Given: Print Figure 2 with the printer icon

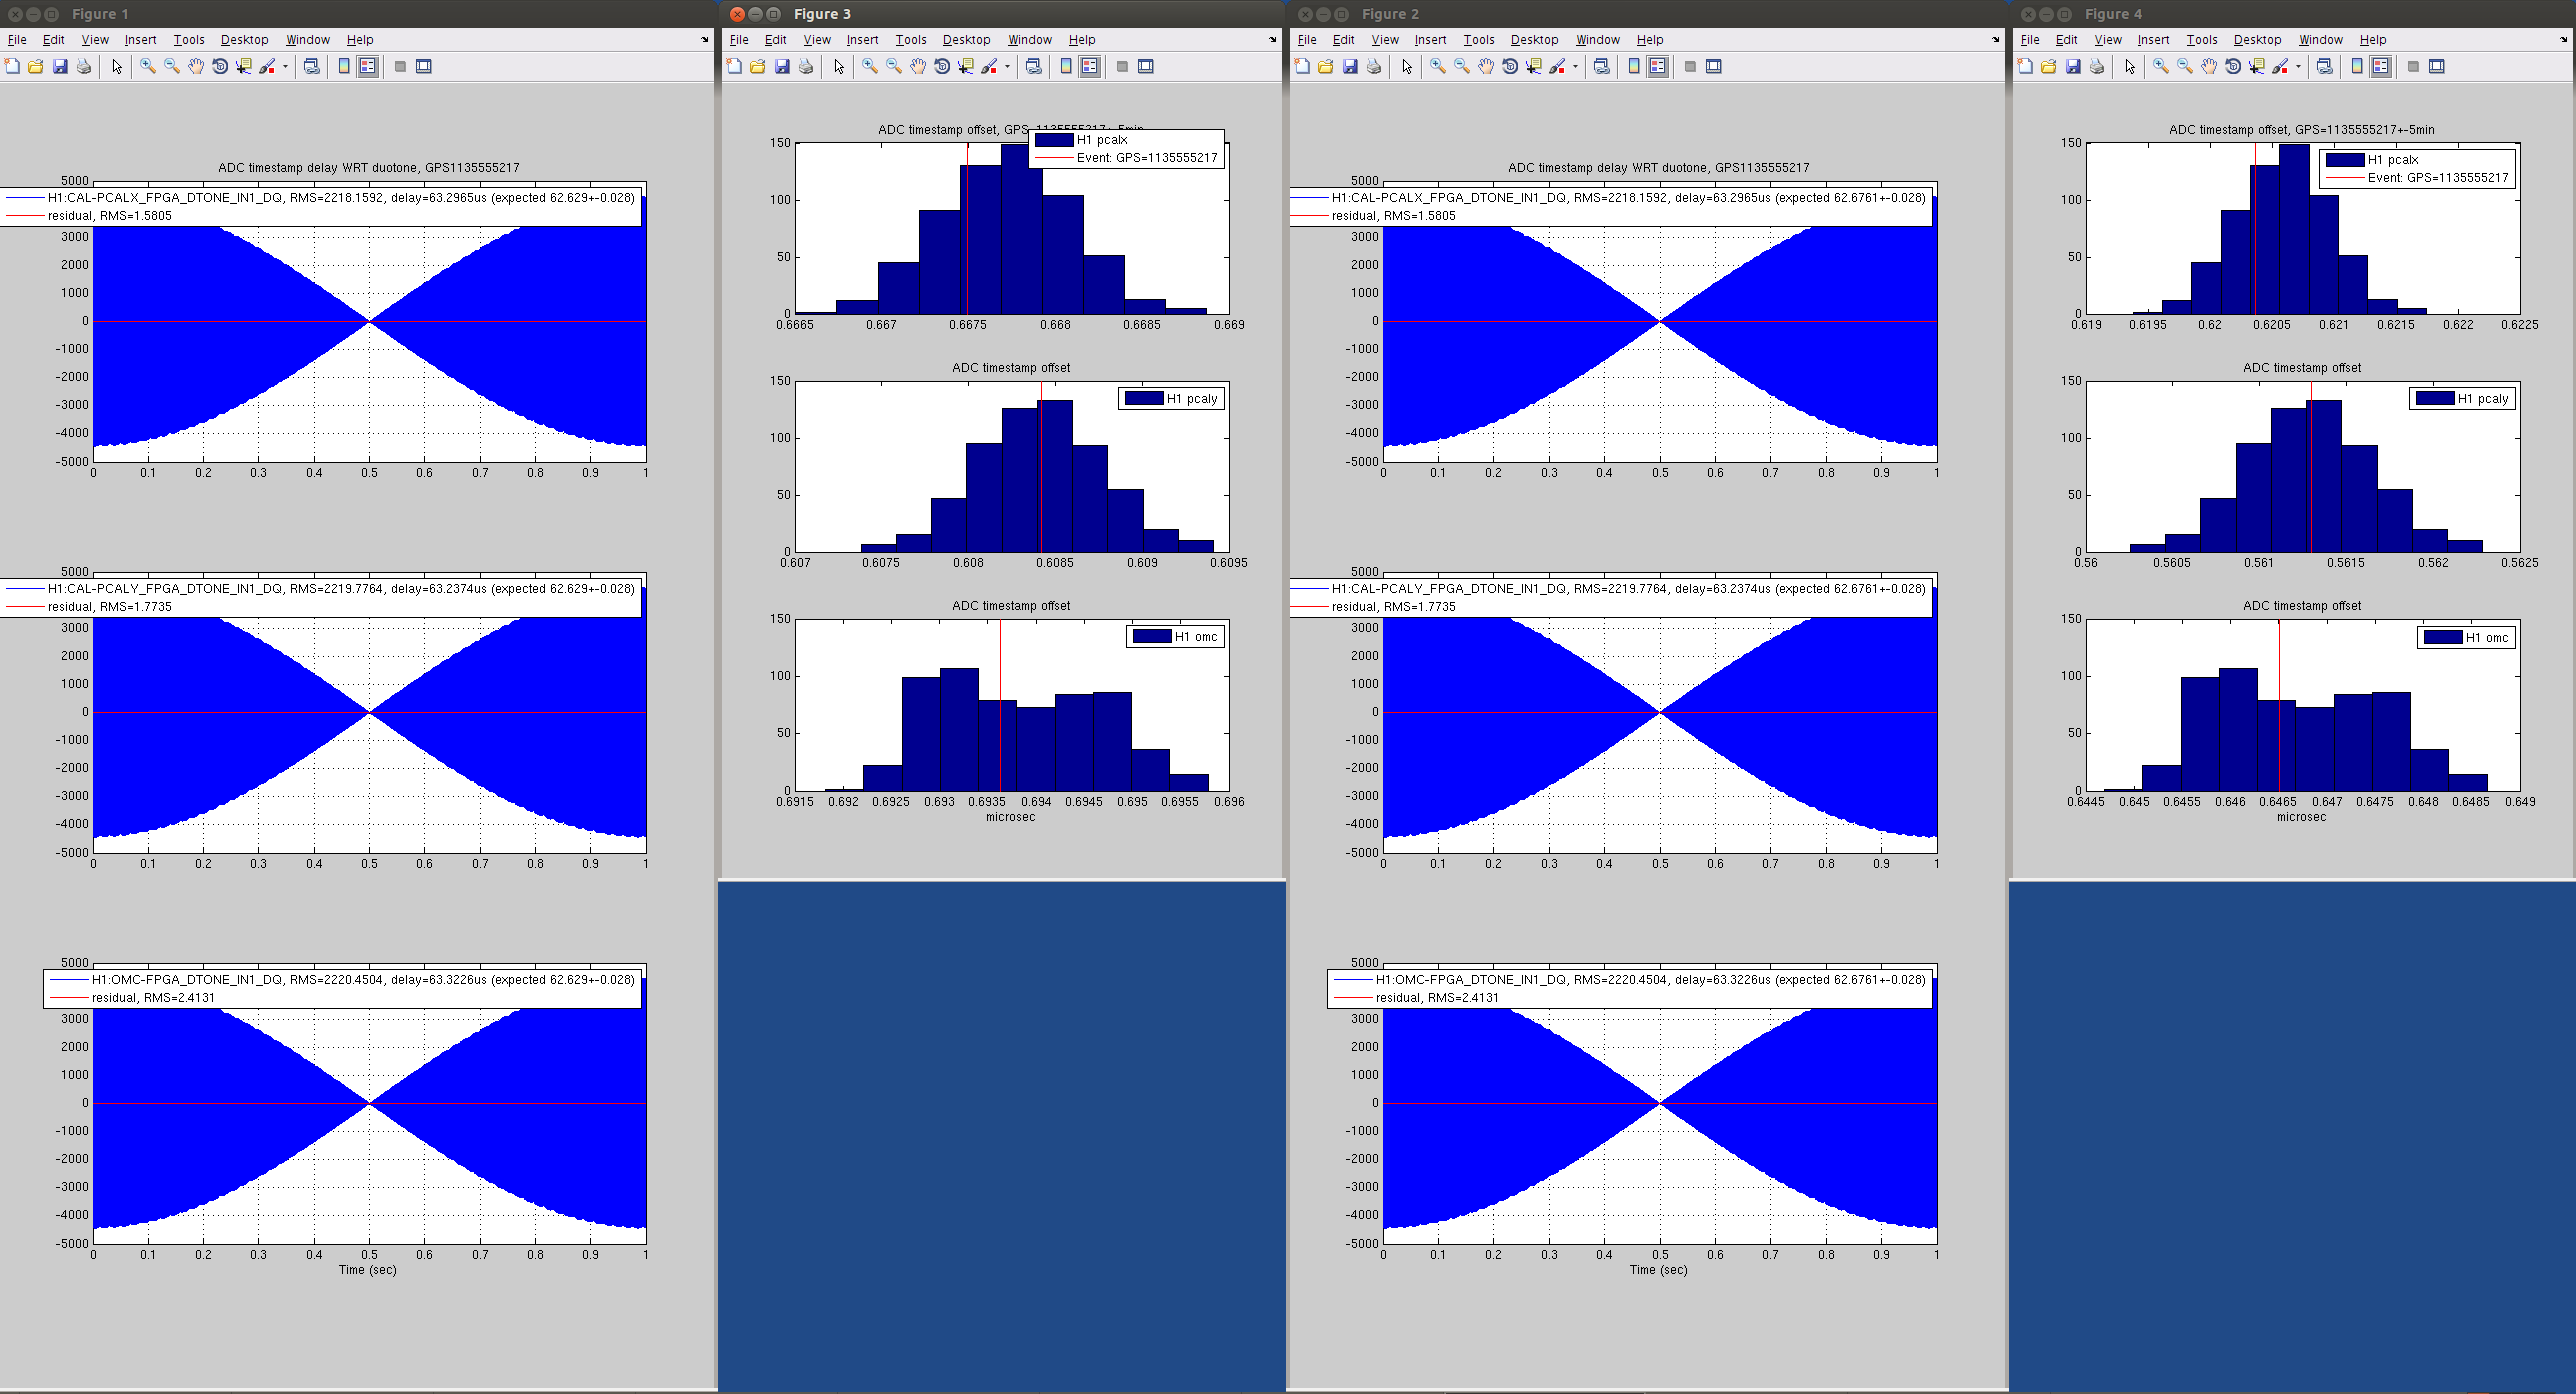Looking at the screenshot, I should pyautogui.click(x=1374, y=66).
